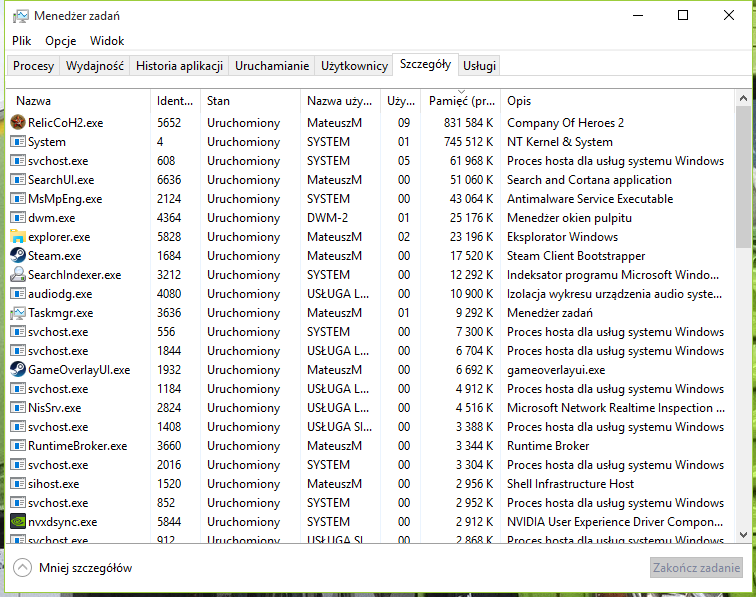
Task: Click the Steam.exe process icon
Action: [x=18, y=256]
